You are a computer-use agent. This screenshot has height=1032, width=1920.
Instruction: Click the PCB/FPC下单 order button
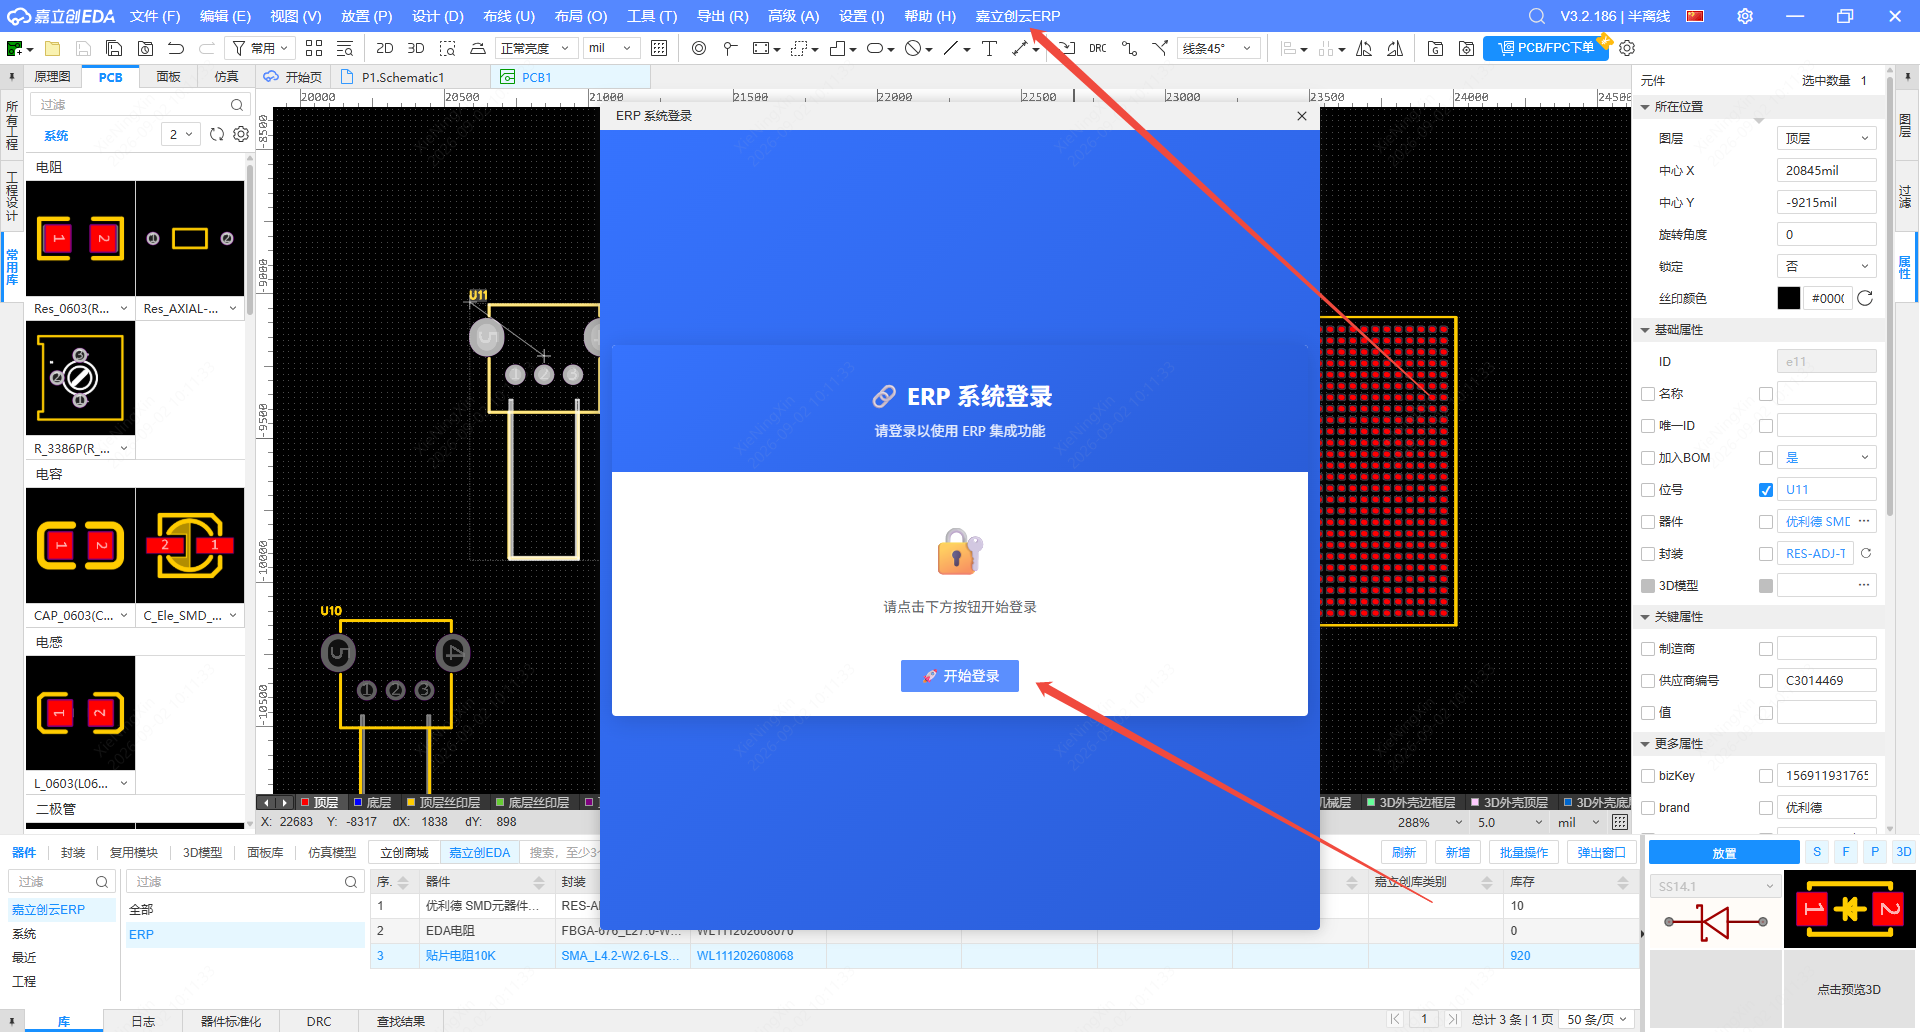point(1545,48)
